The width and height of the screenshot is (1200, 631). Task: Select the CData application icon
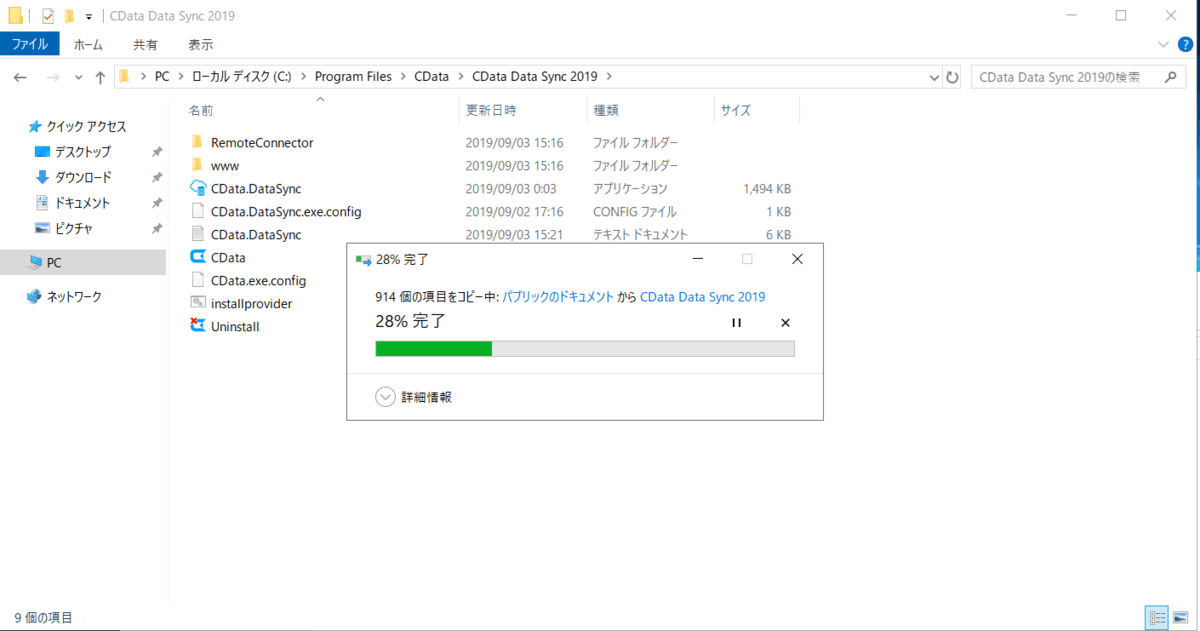[x=197, y=257]
